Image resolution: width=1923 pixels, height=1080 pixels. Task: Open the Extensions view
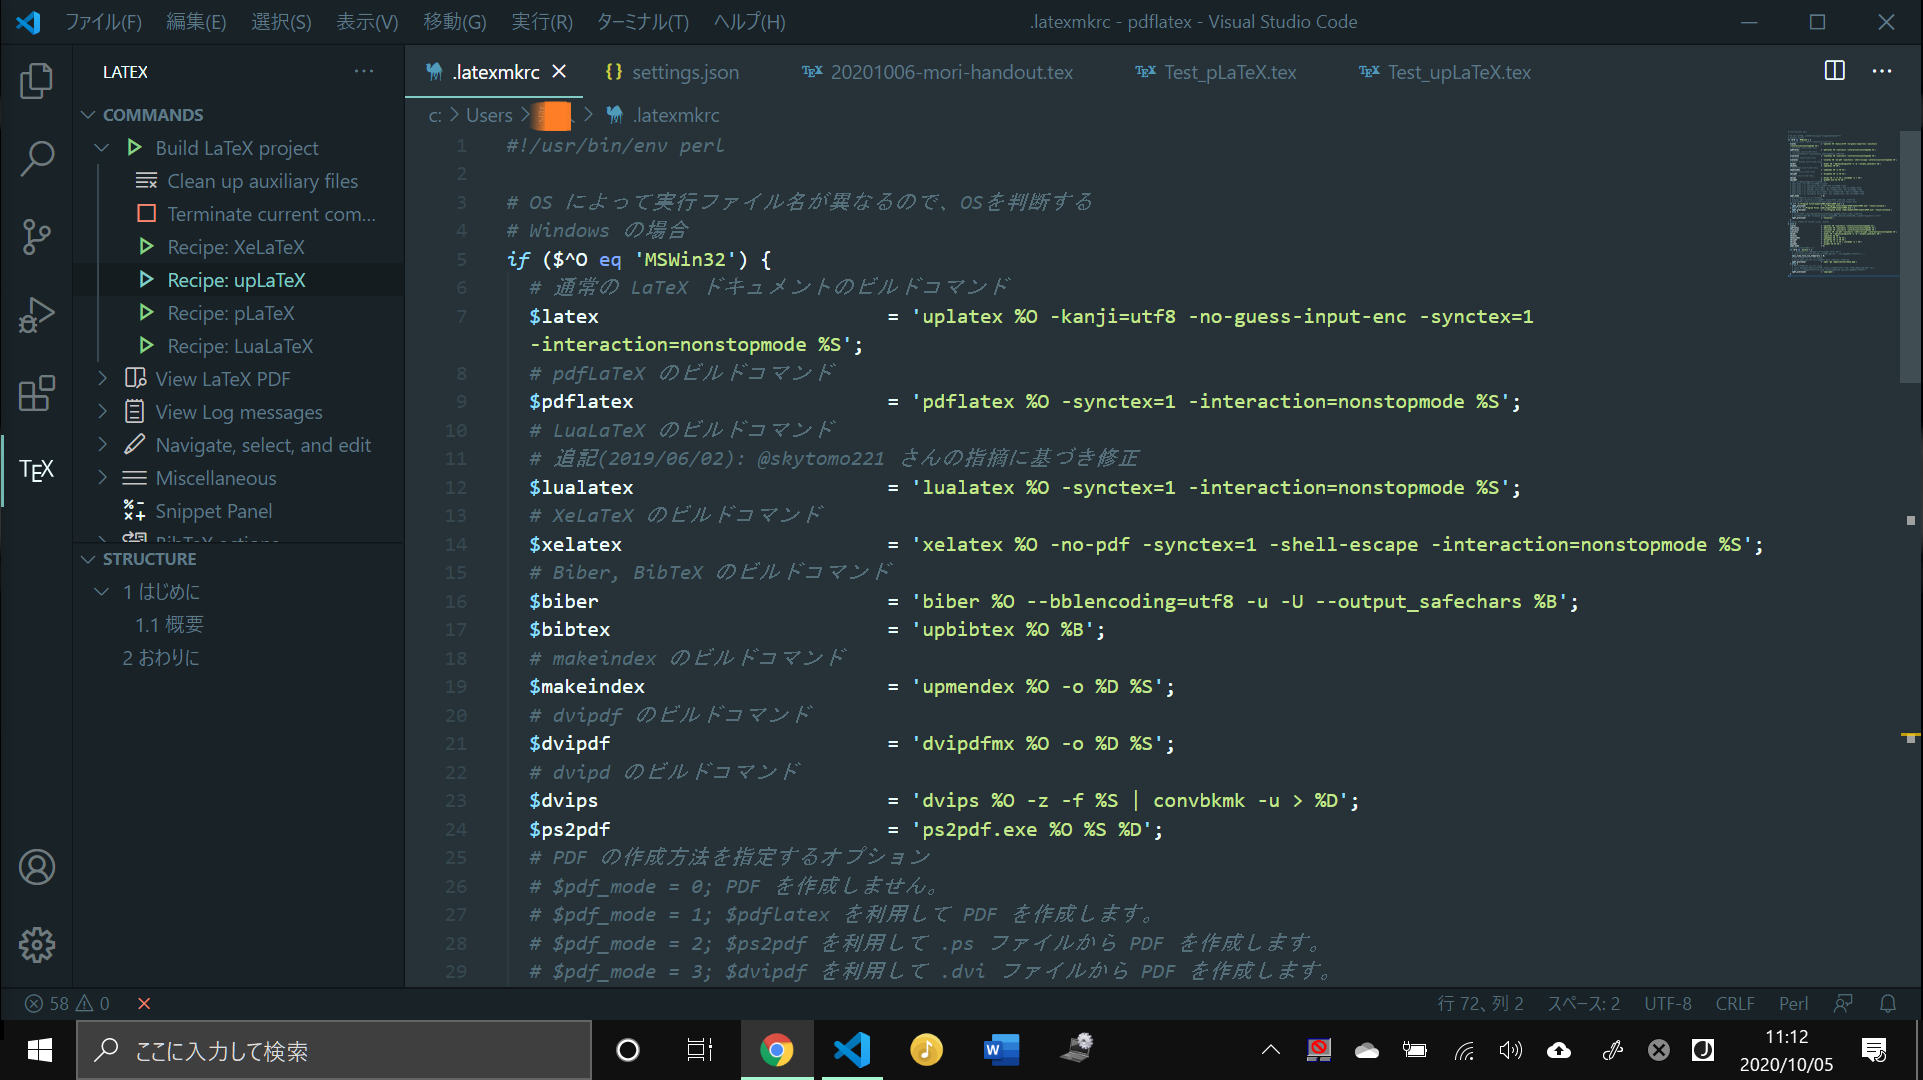36,393
